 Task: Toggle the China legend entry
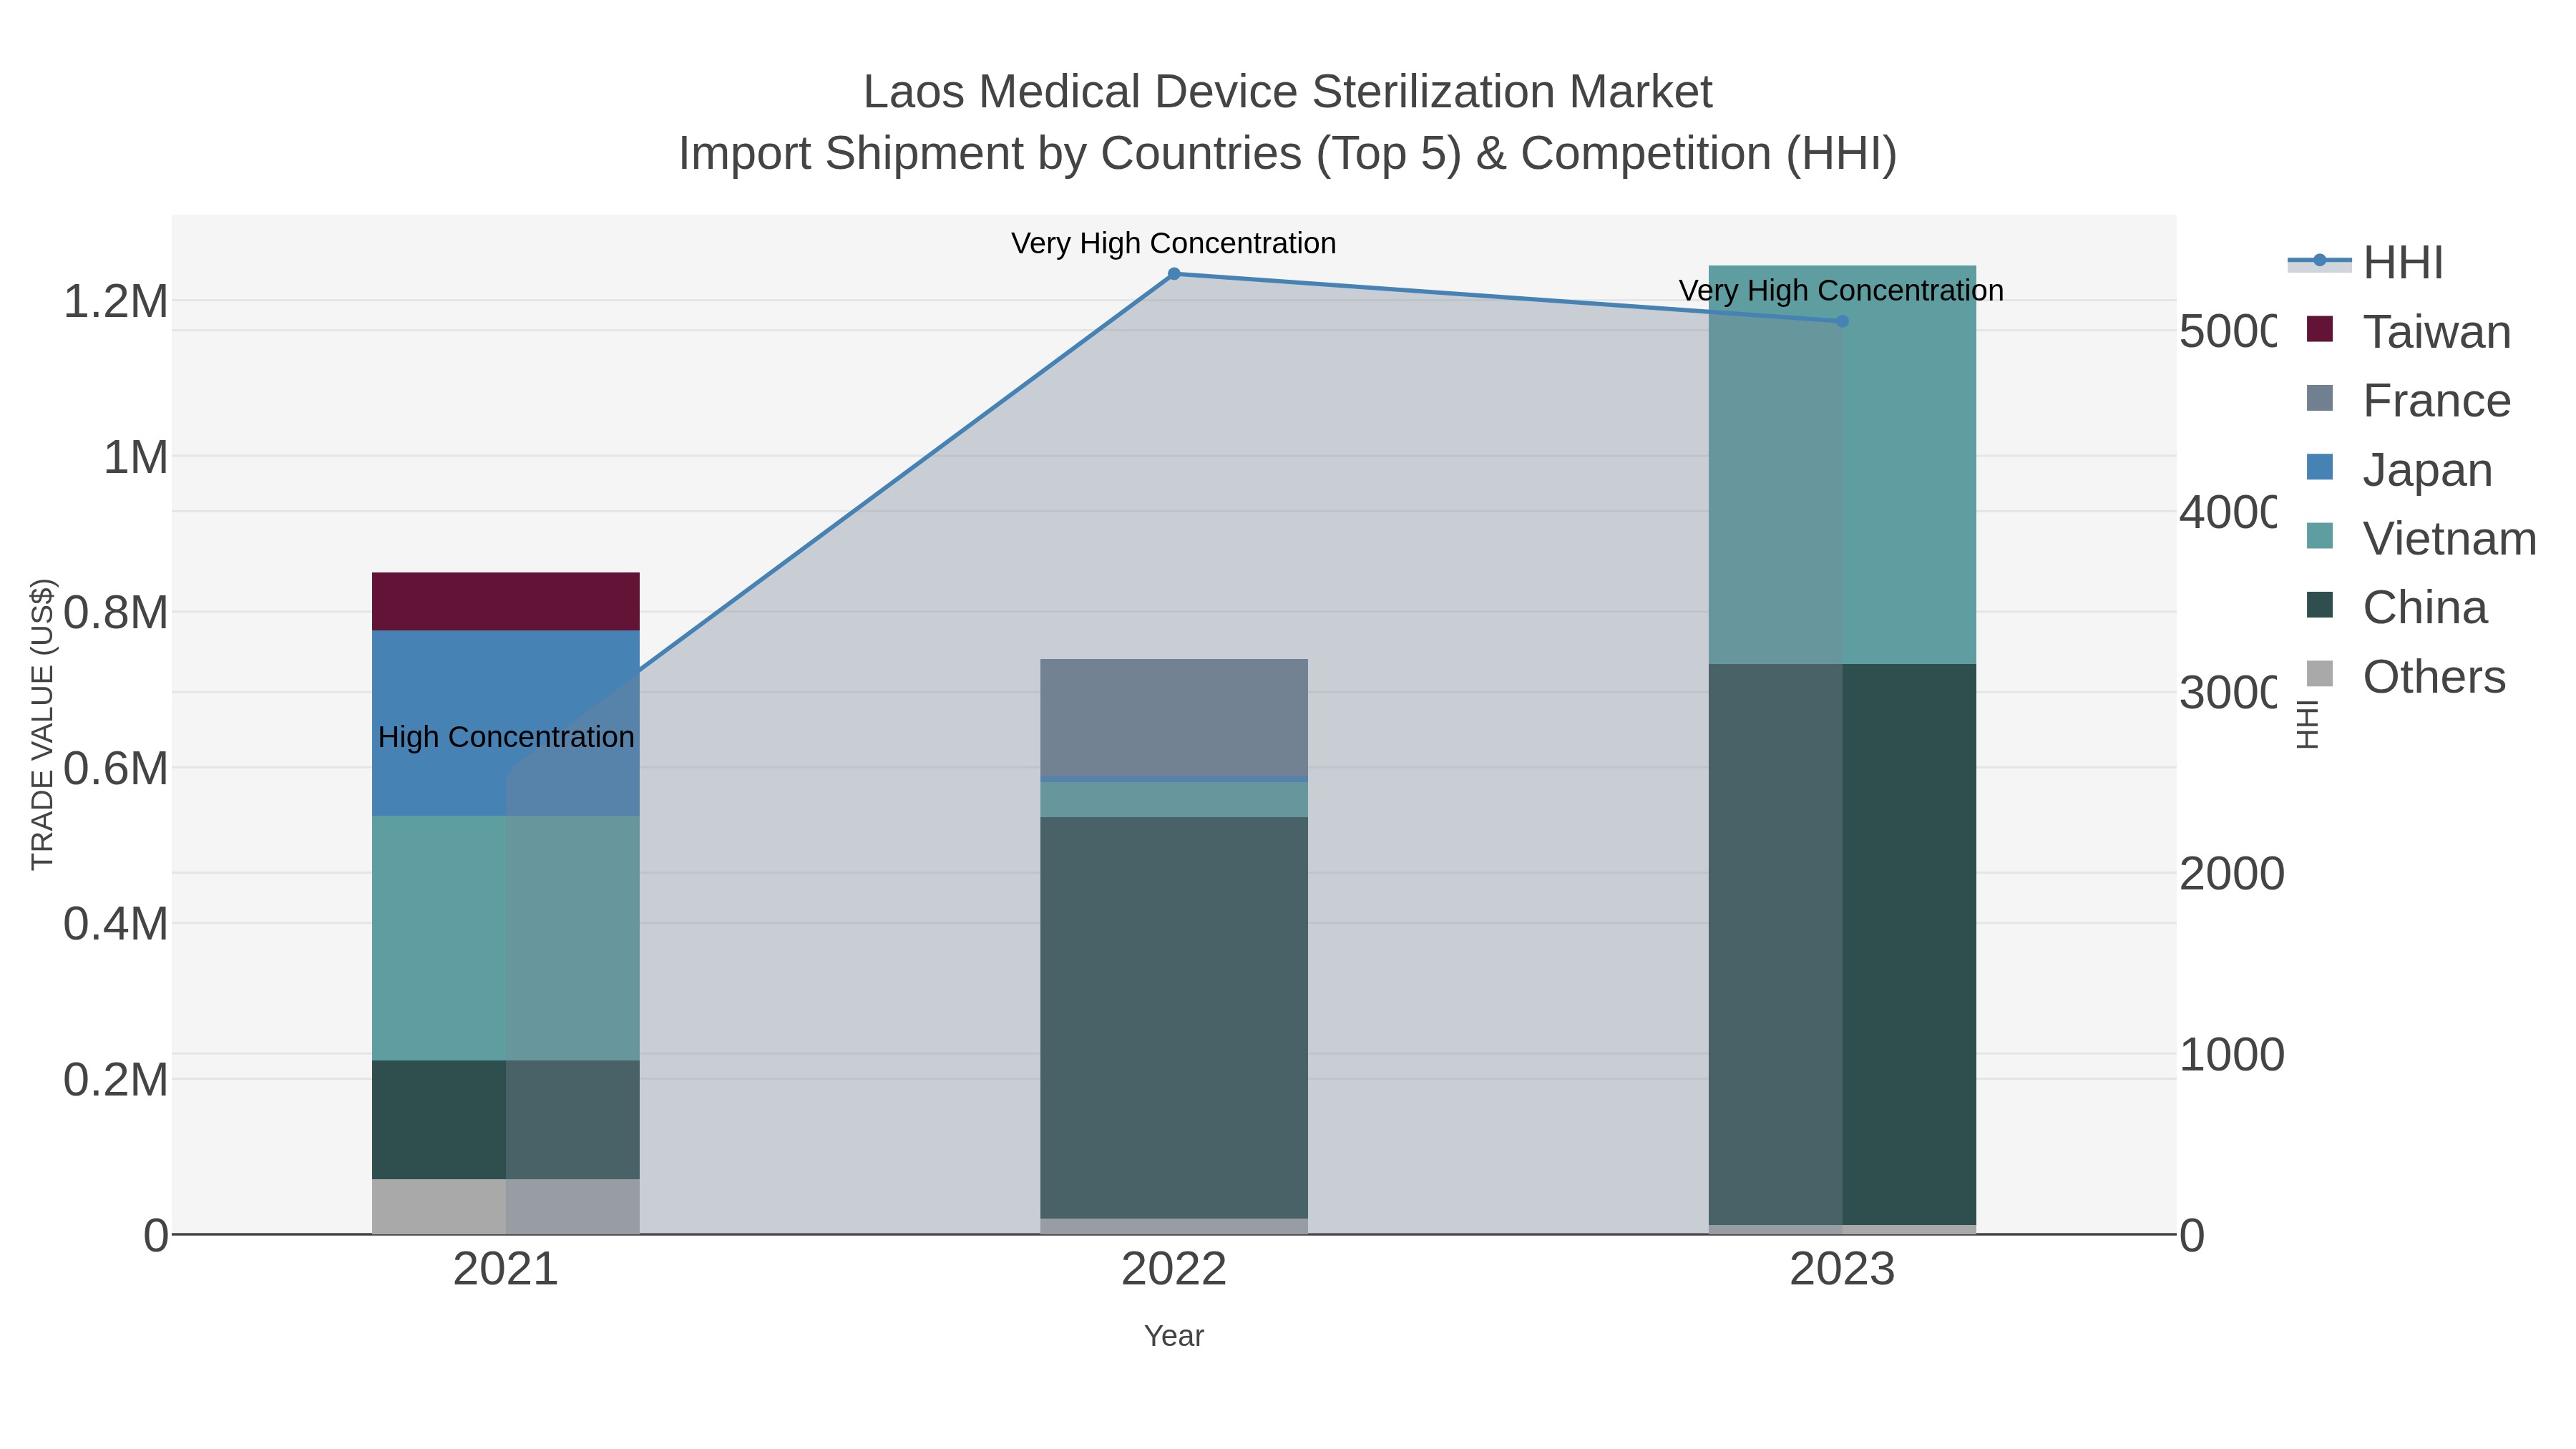[x=2396, y=608]
